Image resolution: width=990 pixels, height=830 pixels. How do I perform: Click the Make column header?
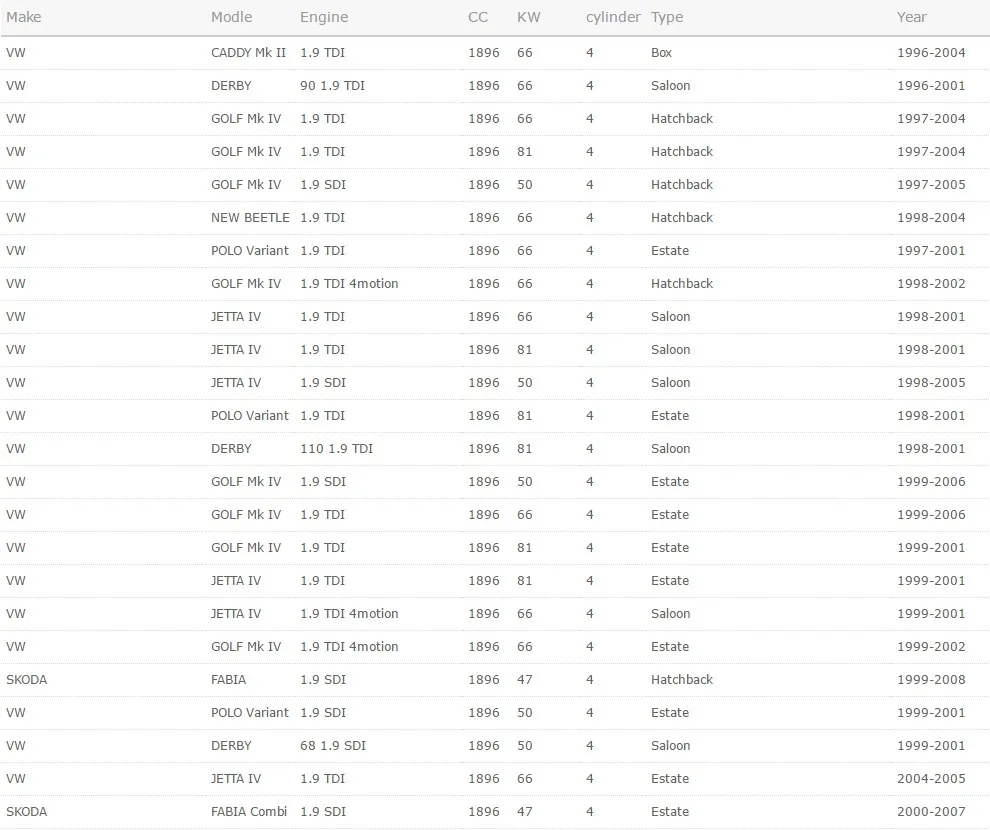pyautogui.click(x=23, y=17)
